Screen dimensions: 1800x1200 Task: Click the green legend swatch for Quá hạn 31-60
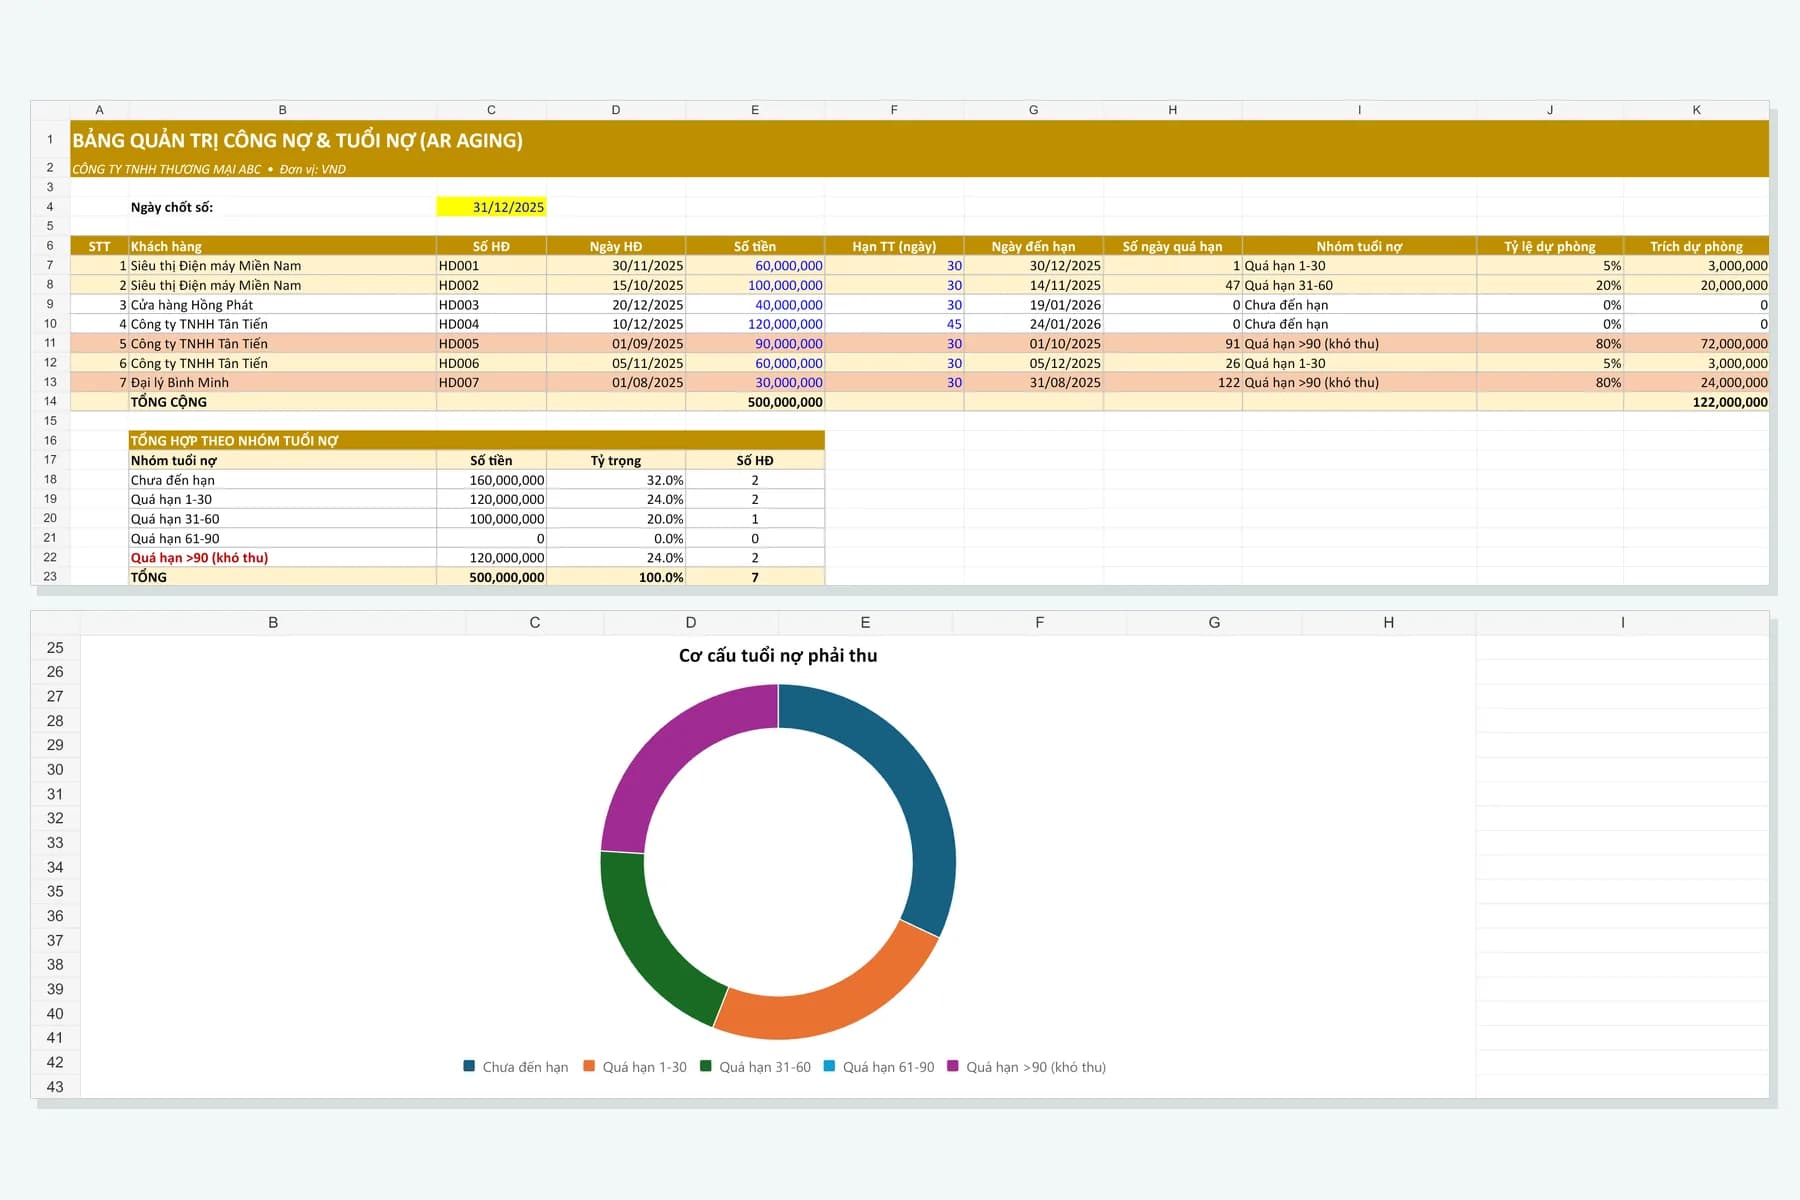[x=706, y=1066]
